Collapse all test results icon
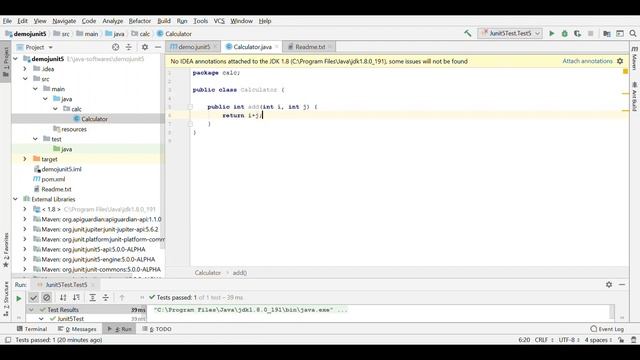Viewport: 640px width, 360px height. 106,298
